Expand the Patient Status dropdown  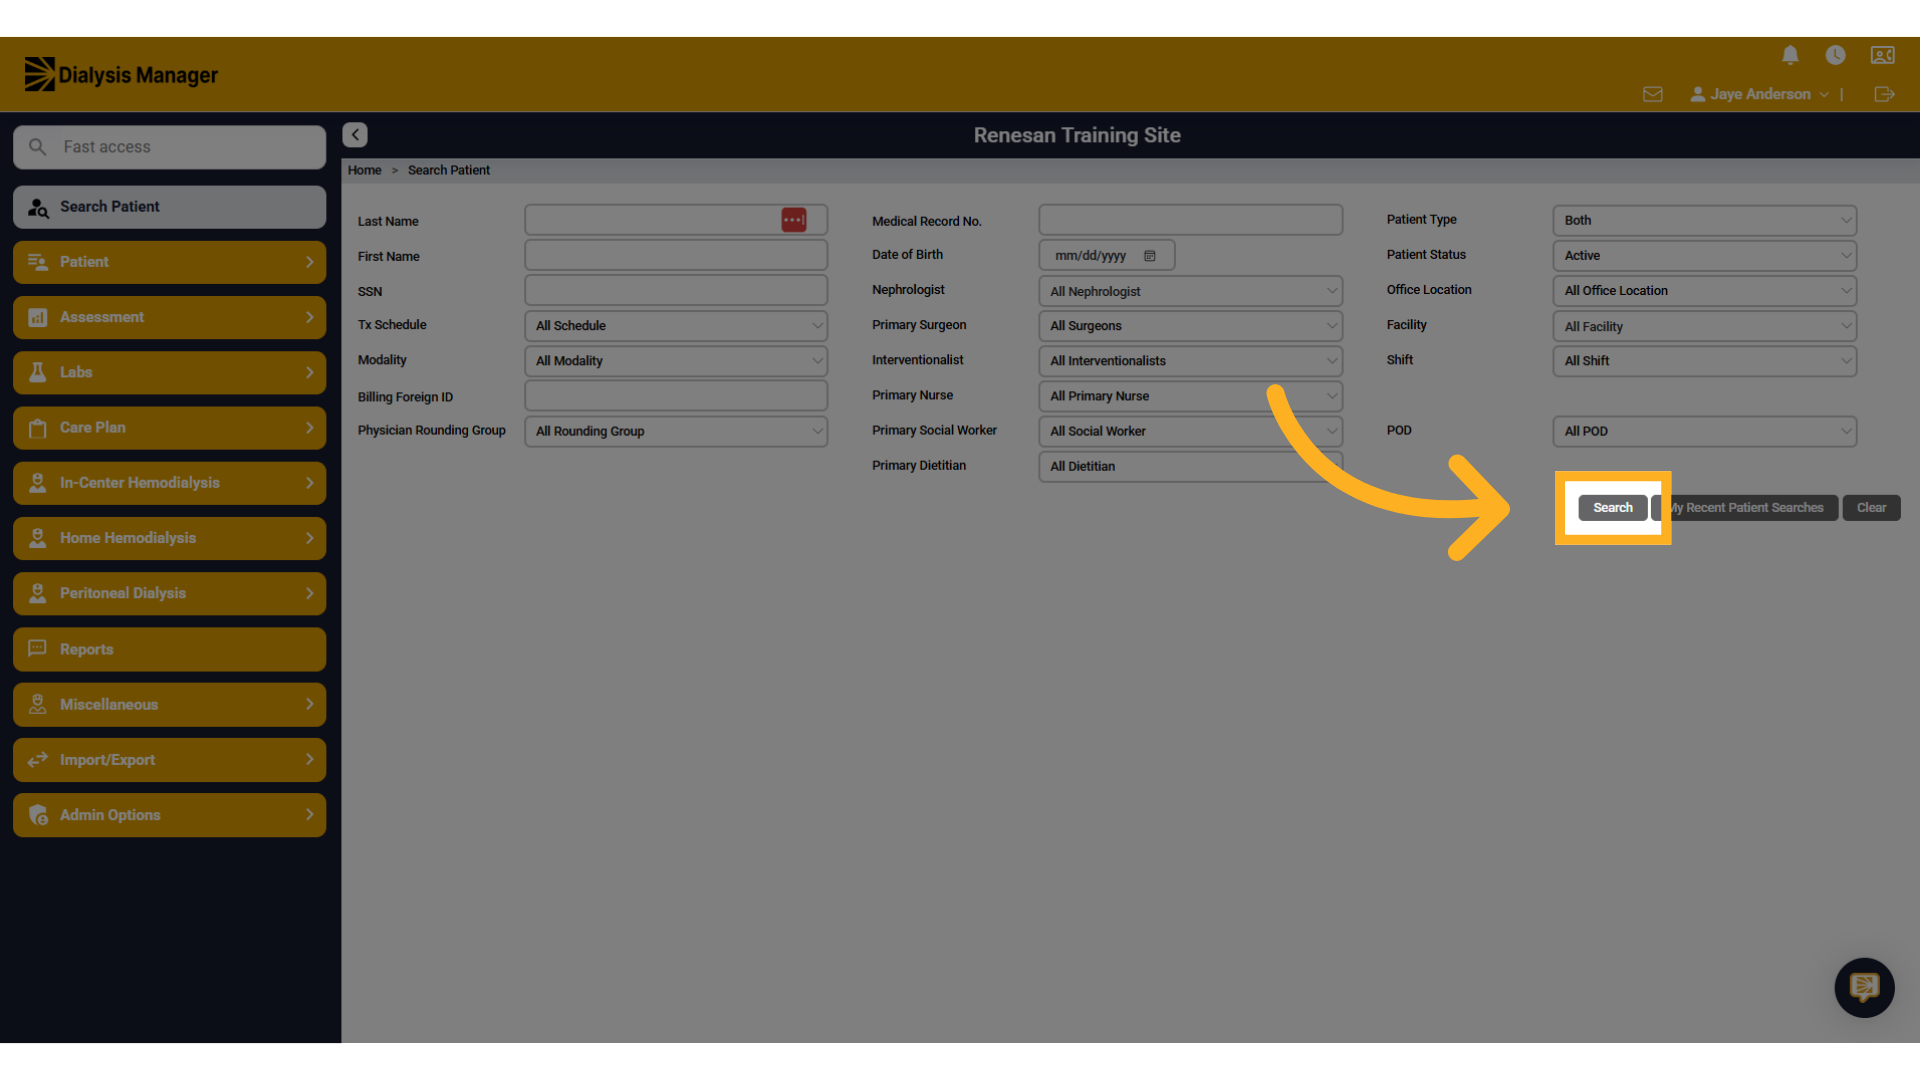click(1704, 256)
